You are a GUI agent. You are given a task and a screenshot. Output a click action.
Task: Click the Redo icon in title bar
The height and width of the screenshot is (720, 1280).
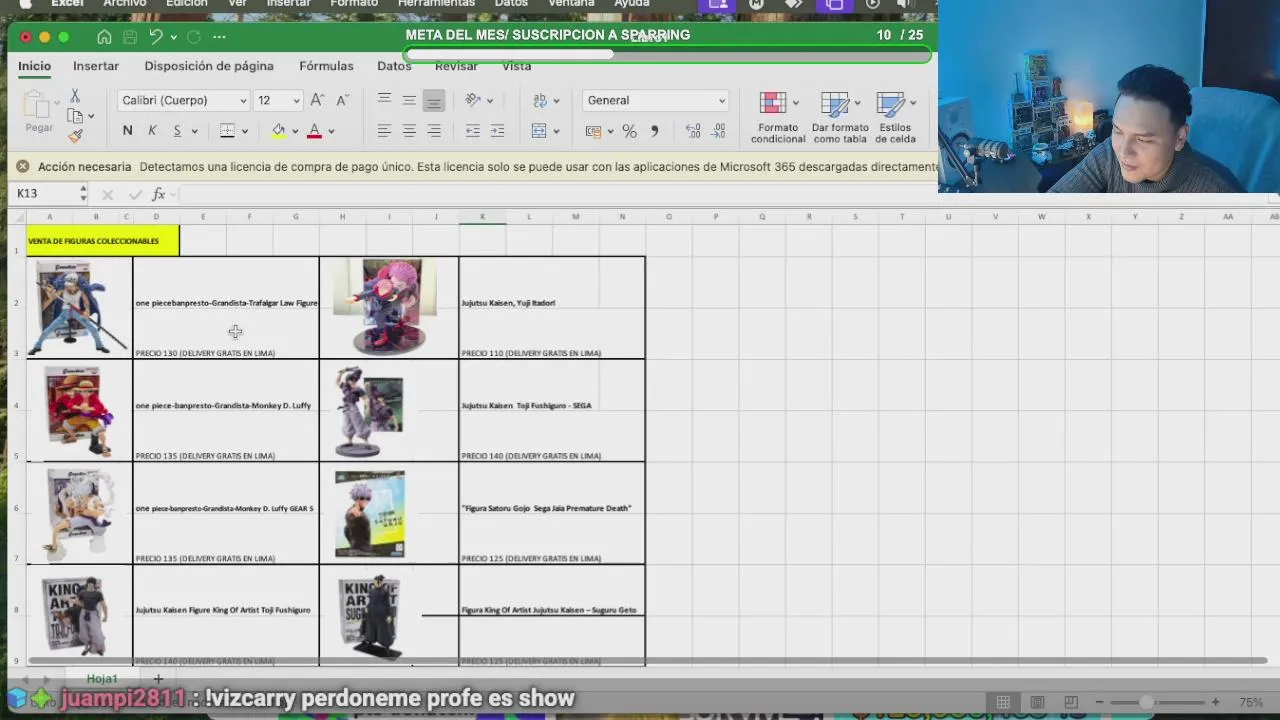tap(194, 37)
